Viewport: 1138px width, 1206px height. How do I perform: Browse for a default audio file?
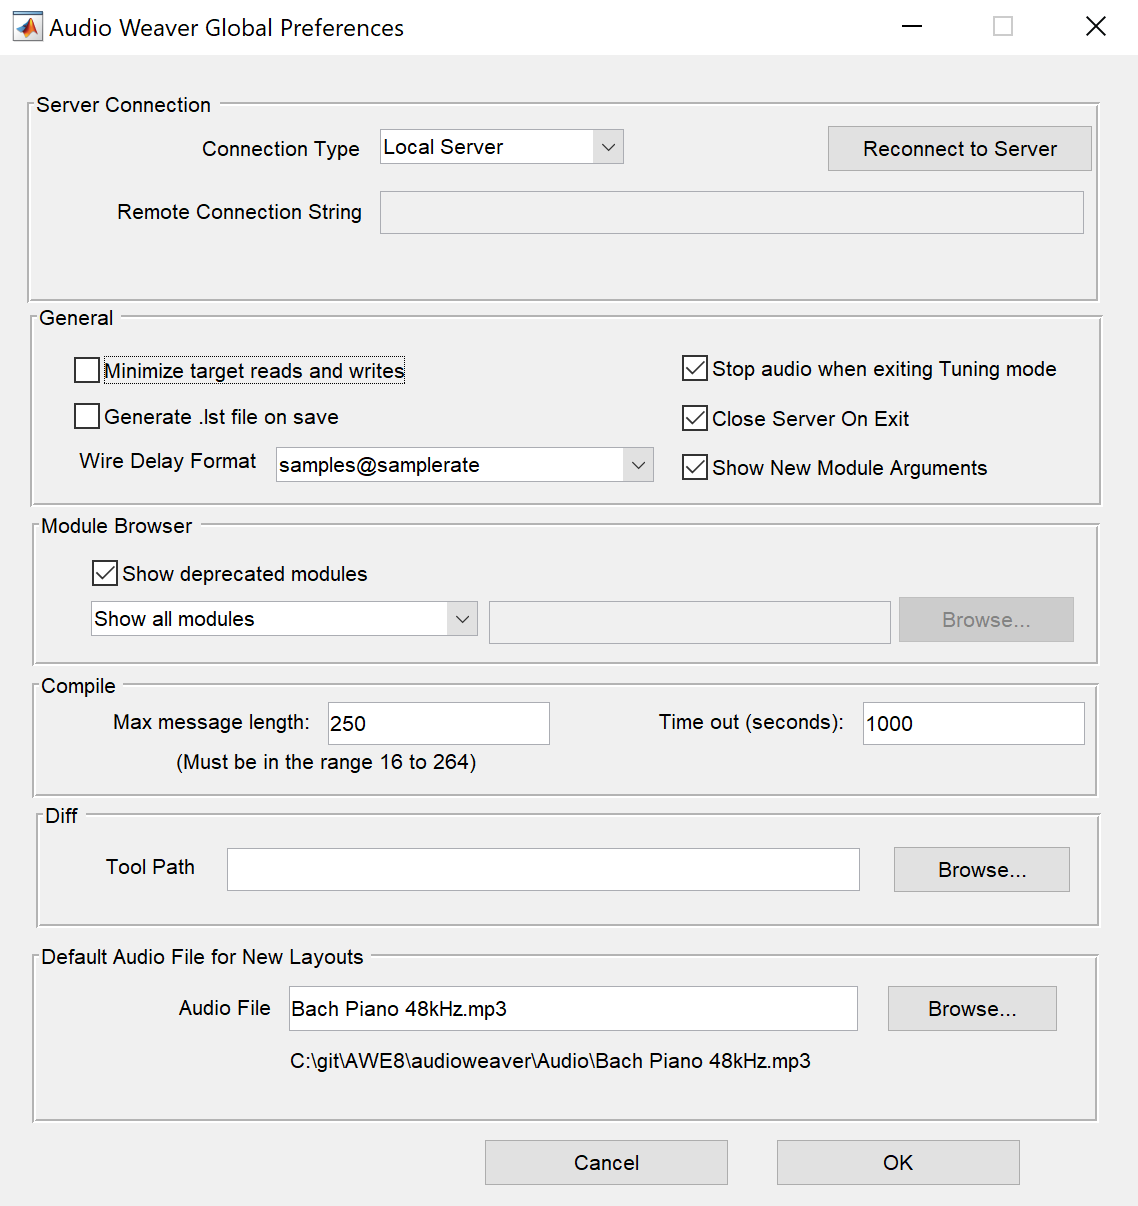(971, 1008)
